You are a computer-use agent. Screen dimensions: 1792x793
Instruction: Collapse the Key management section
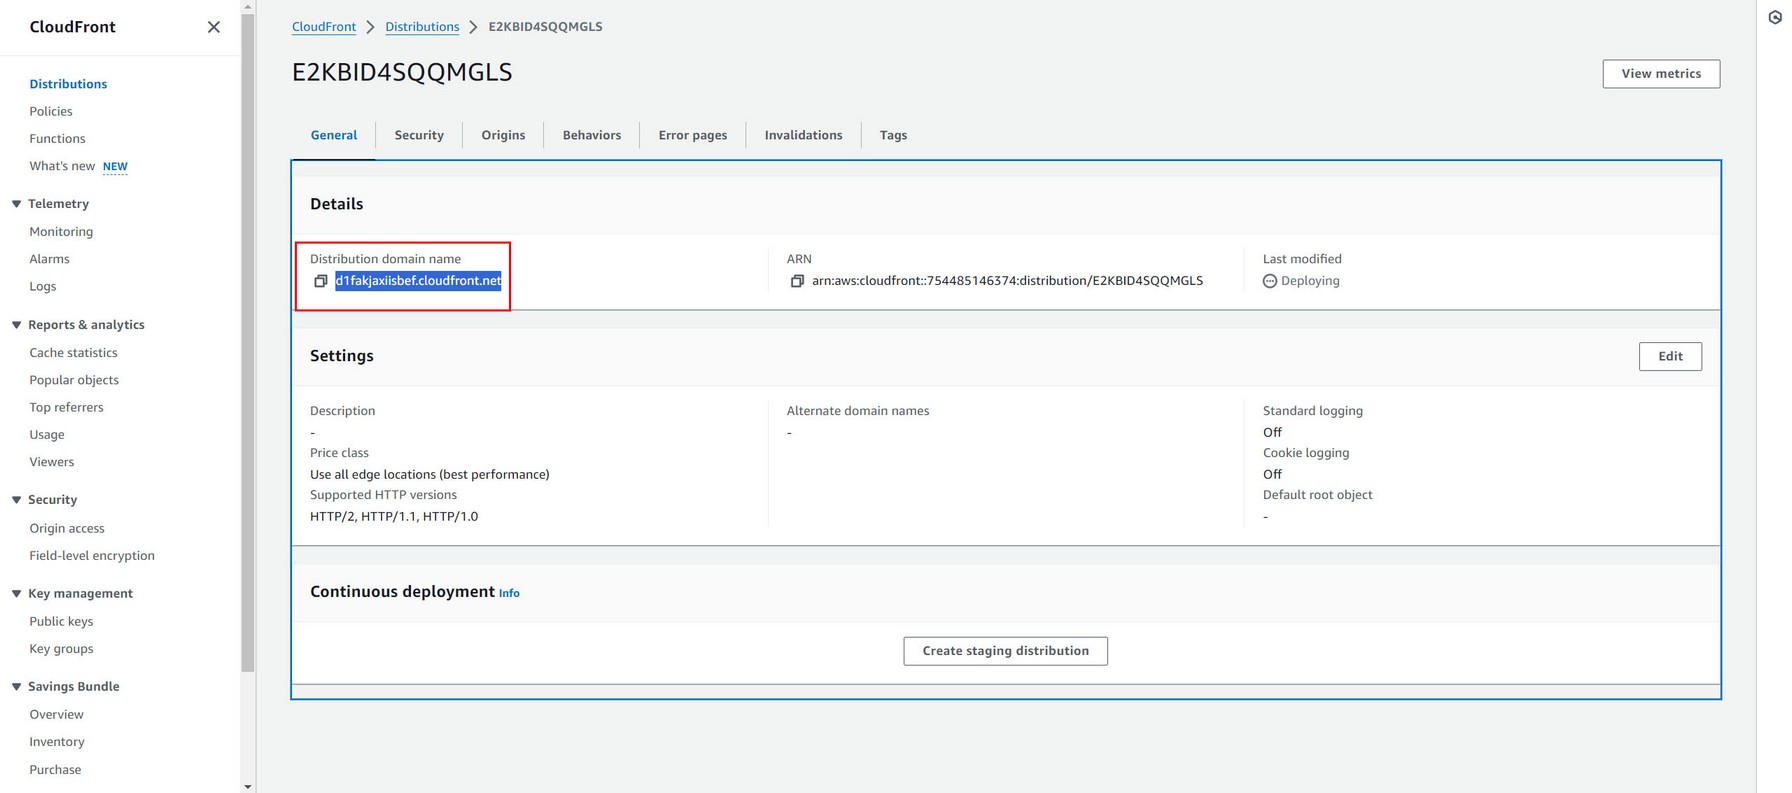click(17, 594)
